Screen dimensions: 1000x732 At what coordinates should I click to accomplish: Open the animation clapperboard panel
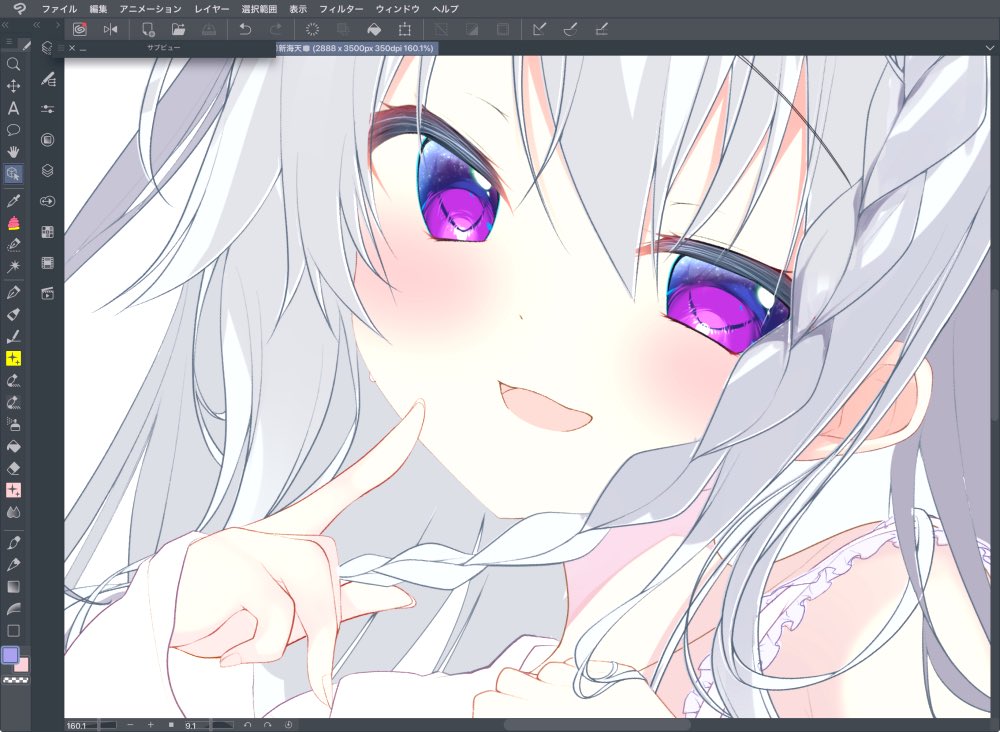47,293
